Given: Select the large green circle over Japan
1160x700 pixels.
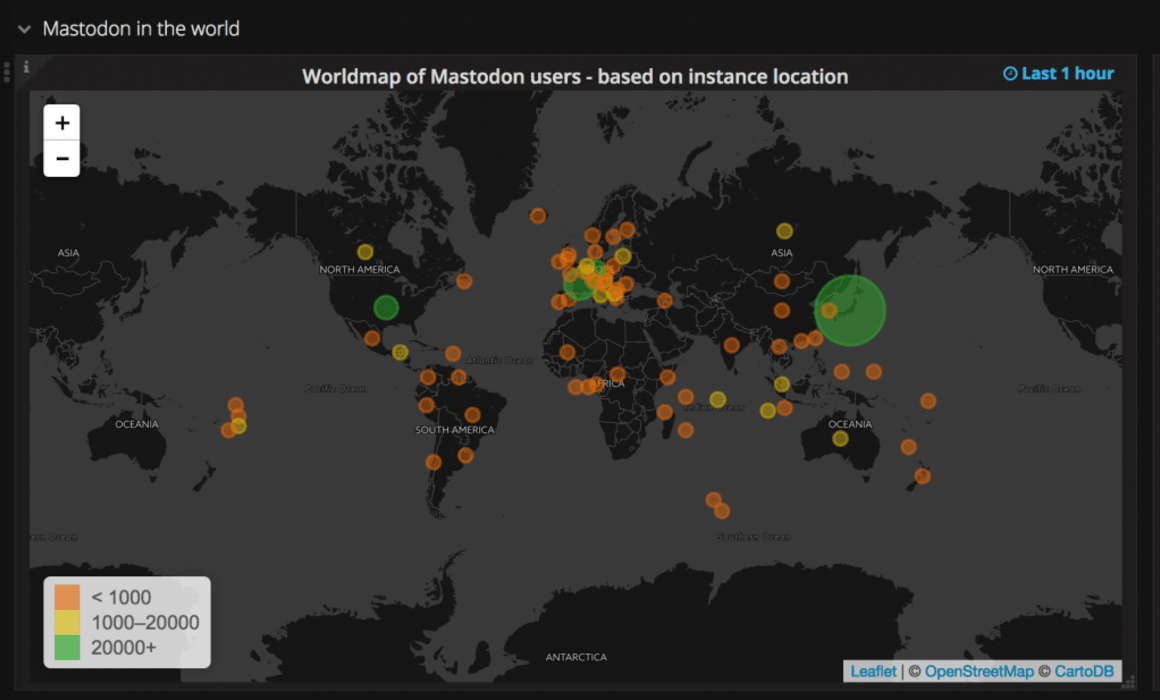Looking at the screenshot, I should click(x=850, y=311).
